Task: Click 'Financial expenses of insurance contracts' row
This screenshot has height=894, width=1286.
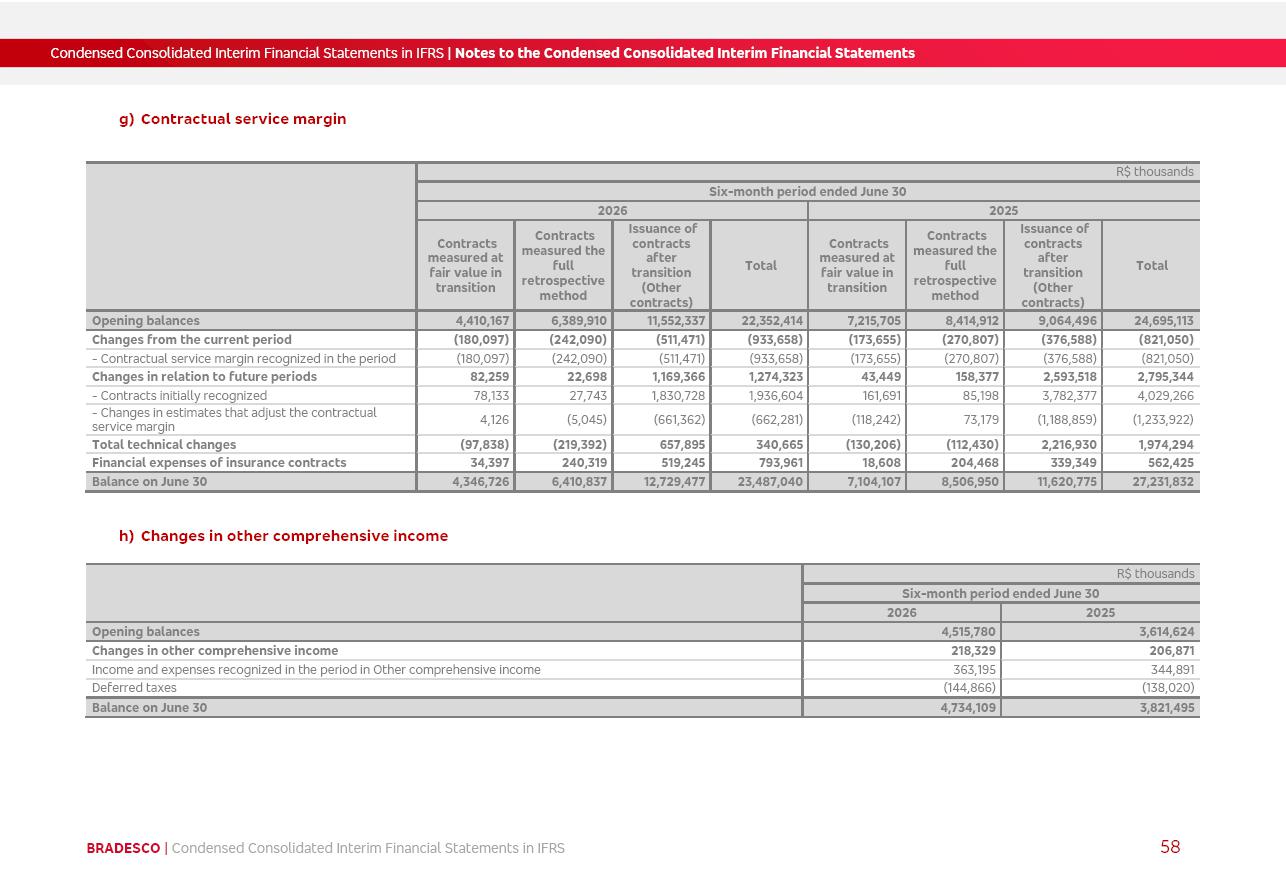Action: (x=642, y=463)
